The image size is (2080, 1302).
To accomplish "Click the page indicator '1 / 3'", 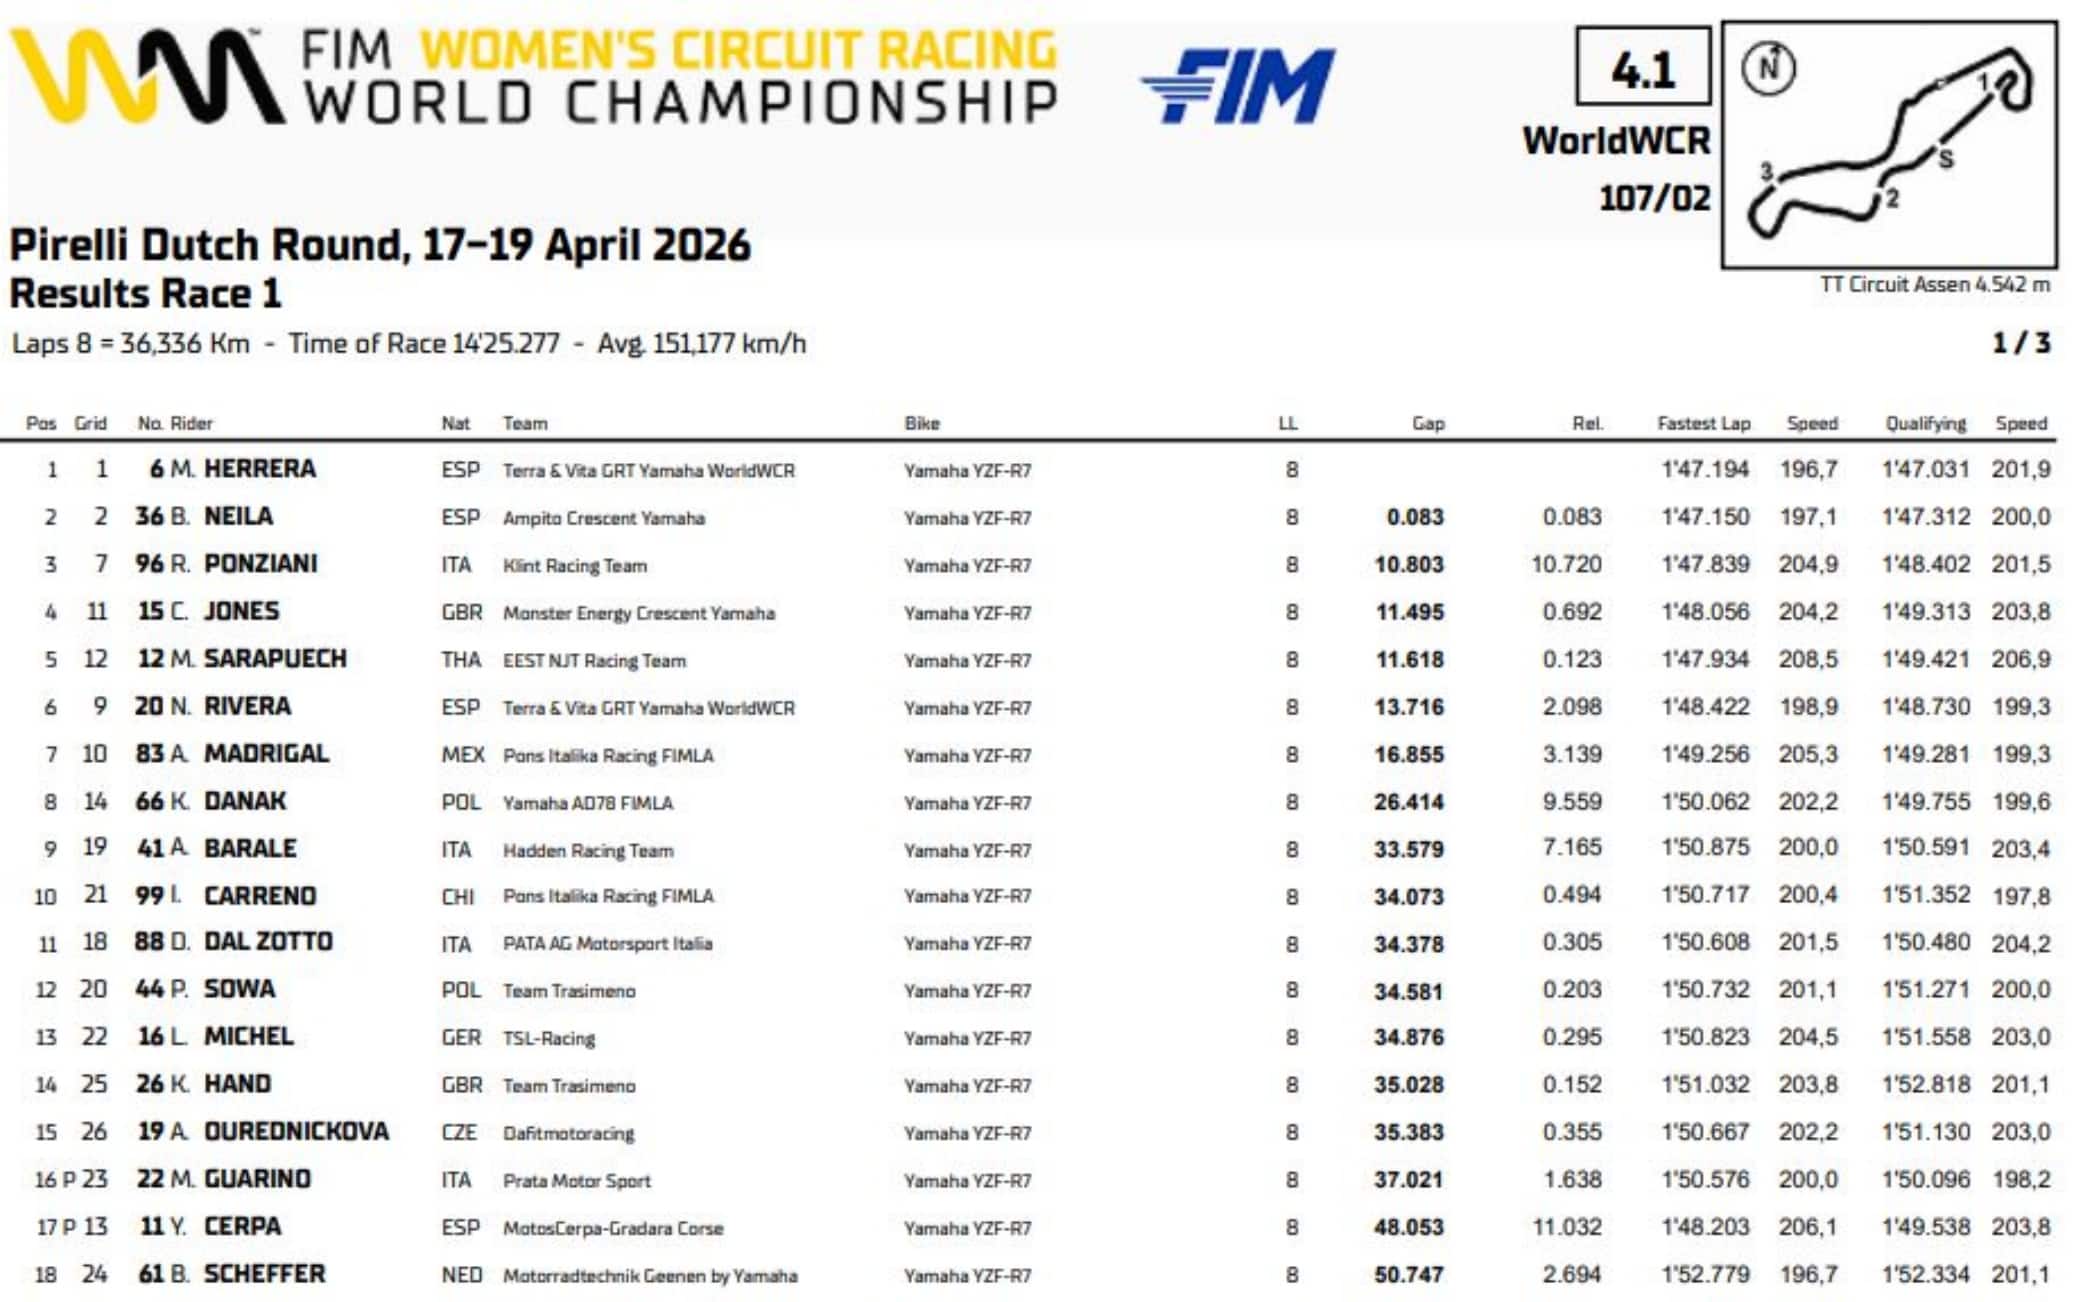I will click(x=2021, y=344).
